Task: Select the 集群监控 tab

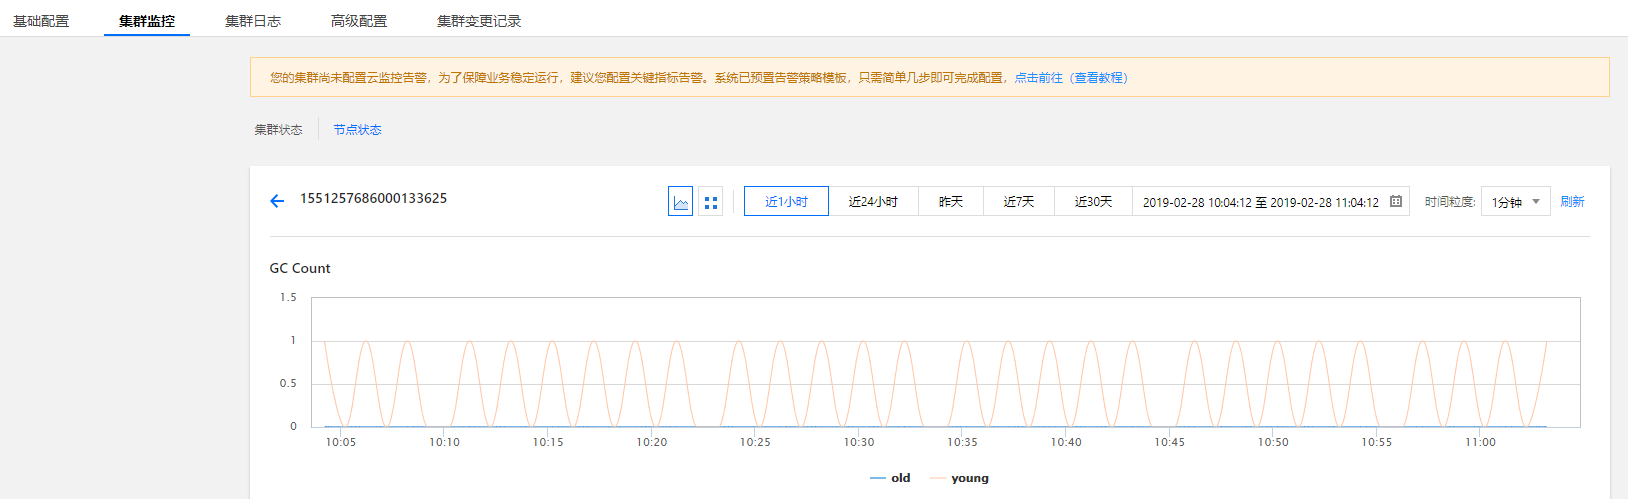Action: tap(147, 21)
